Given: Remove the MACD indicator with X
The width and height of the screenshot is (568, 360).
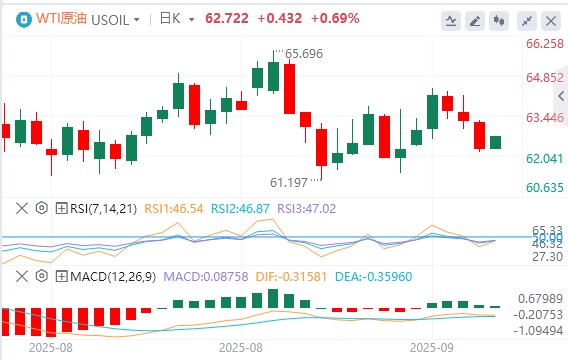Looking at the screenshot, I should pyautogui.click(x=22, y=277).
